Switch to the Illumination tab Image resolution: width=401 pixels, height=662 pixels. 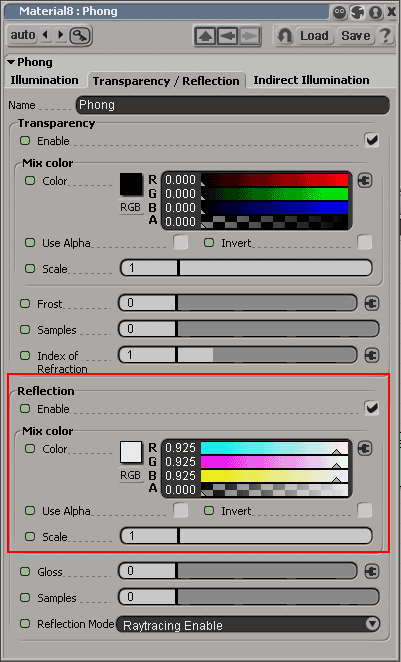pos(44,80)
